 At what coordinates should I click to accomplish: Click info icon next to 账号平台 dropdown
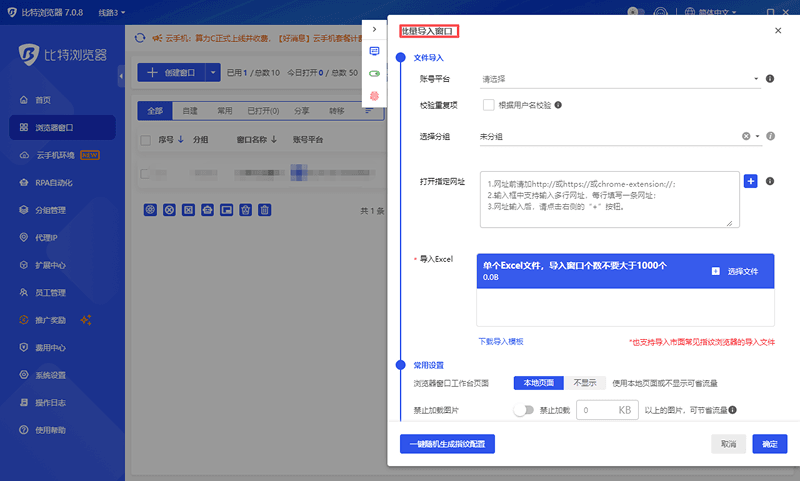(770, 78)
